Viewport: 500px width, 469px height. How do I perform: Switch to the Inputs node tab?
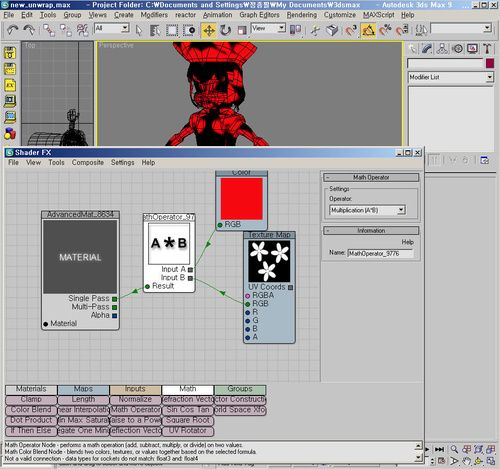pos(135,389)
